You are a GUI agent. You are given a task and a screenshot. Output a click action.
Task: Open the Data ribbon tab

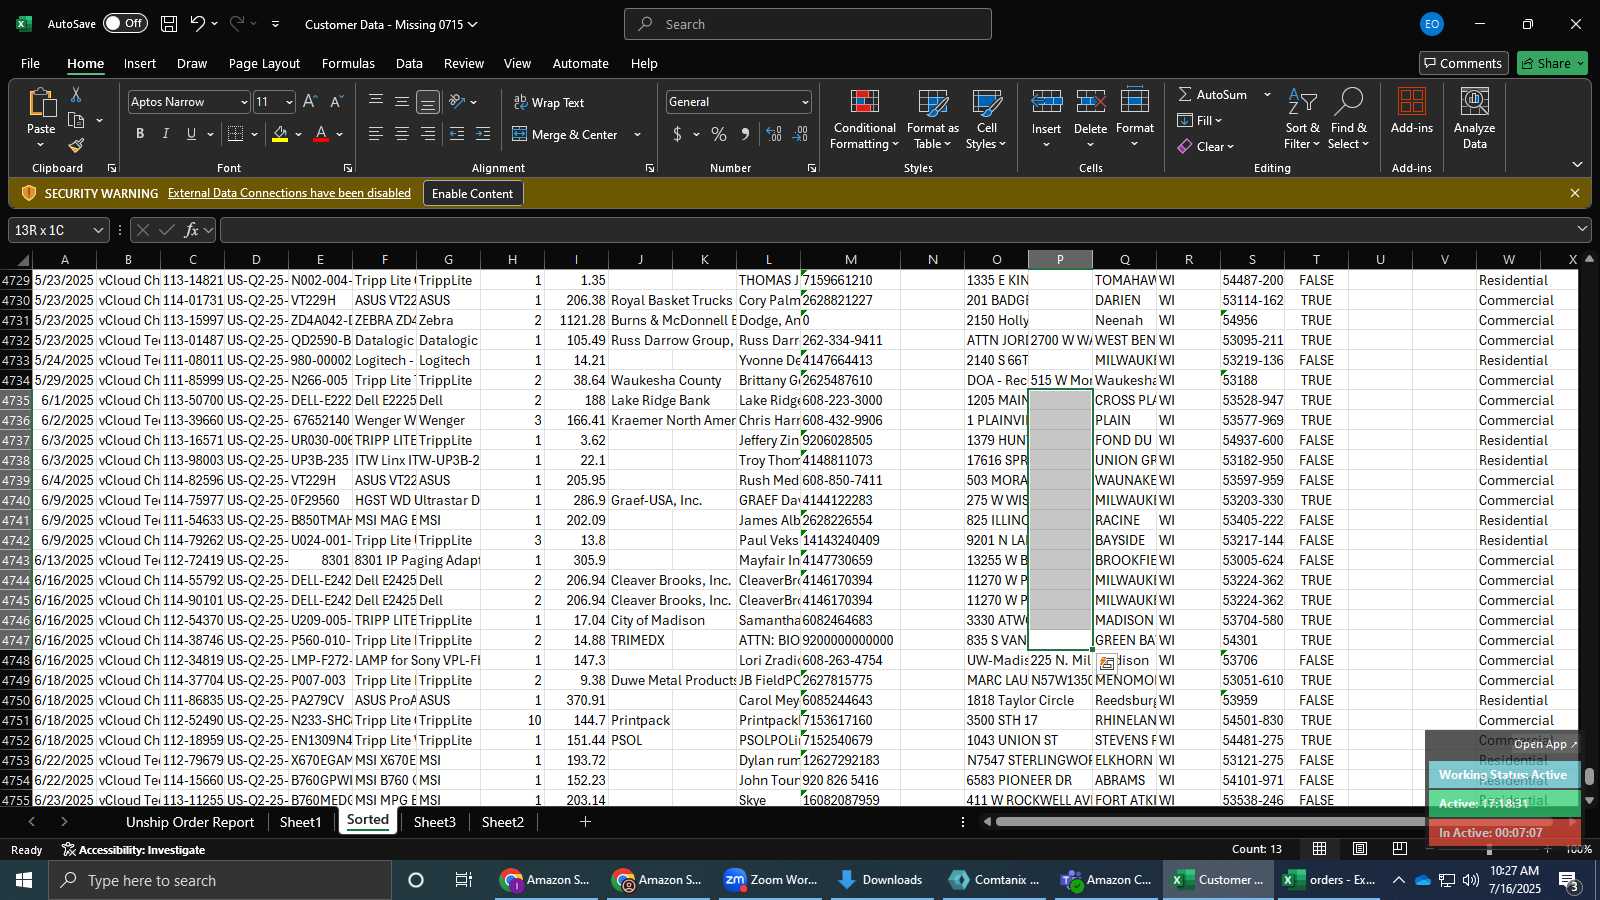click(x=409, y=63)
